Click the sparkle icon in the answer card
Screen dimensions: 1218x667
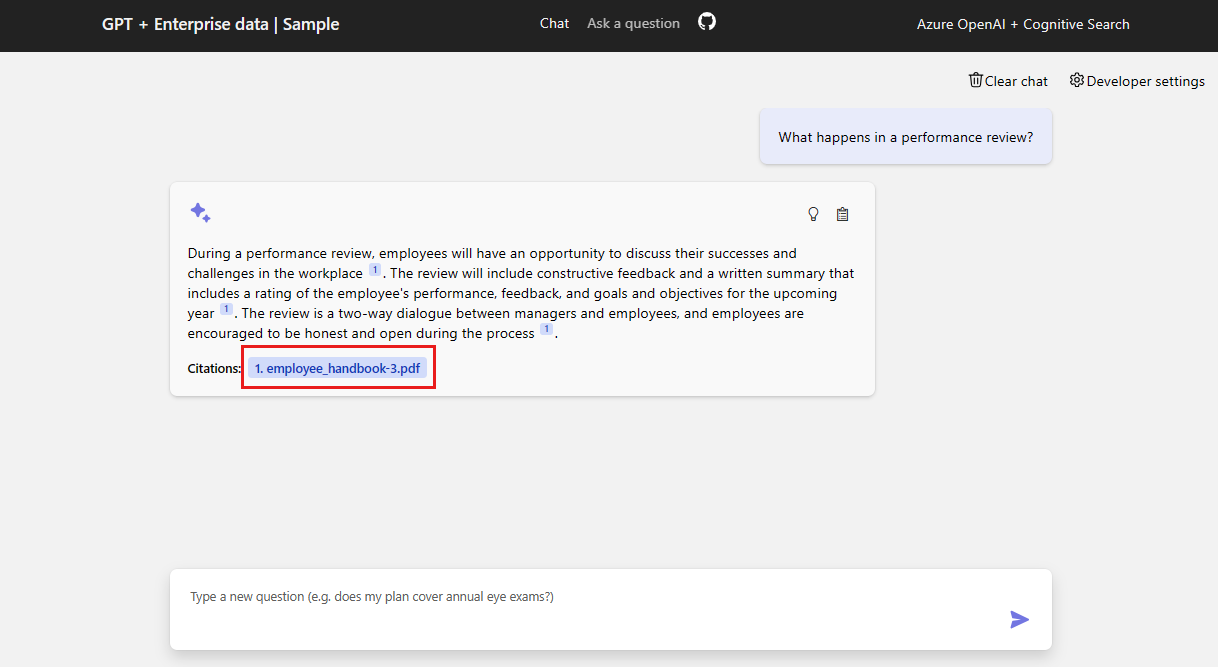click(200, 213)
